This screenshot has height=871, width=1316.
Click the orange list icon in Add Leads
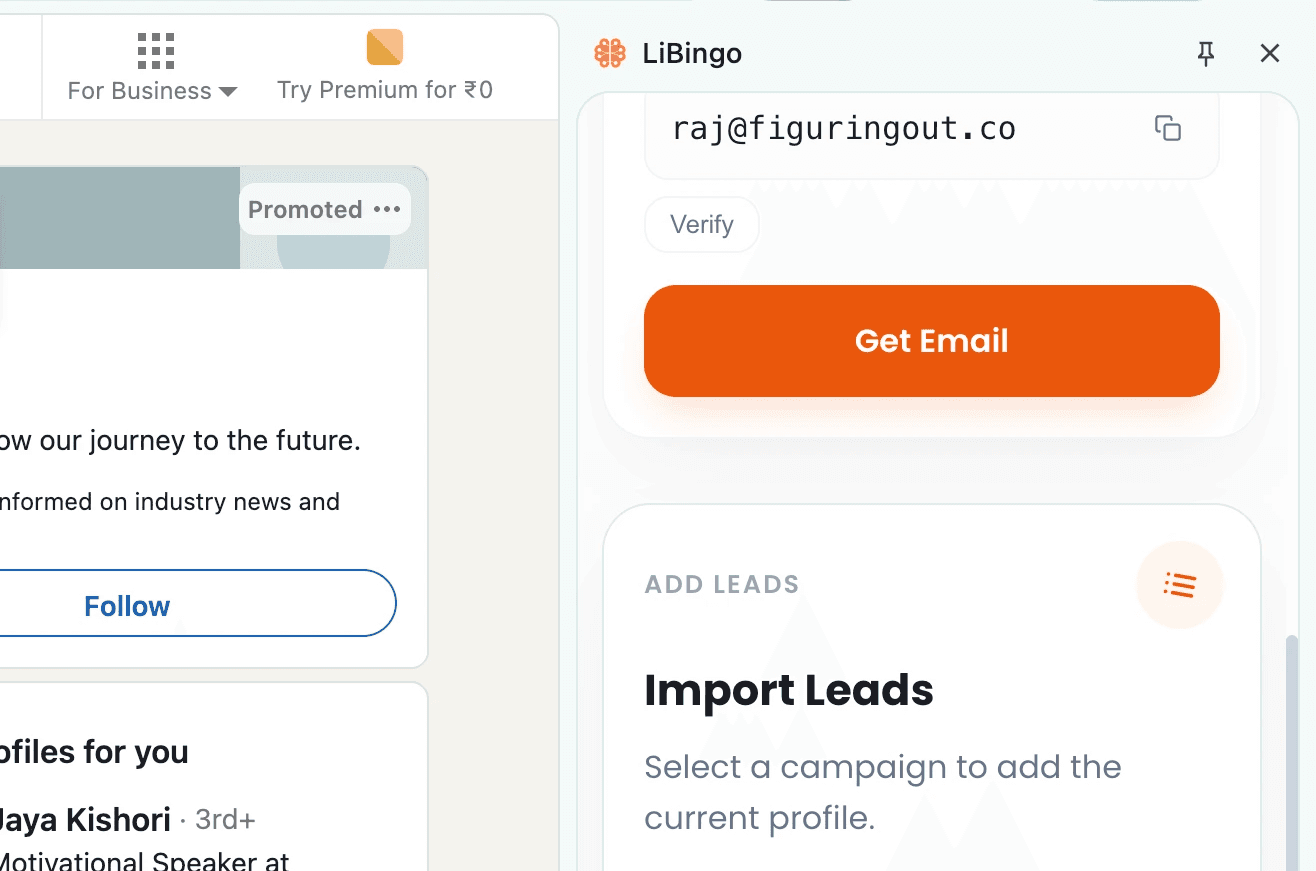click(1180, 585)
